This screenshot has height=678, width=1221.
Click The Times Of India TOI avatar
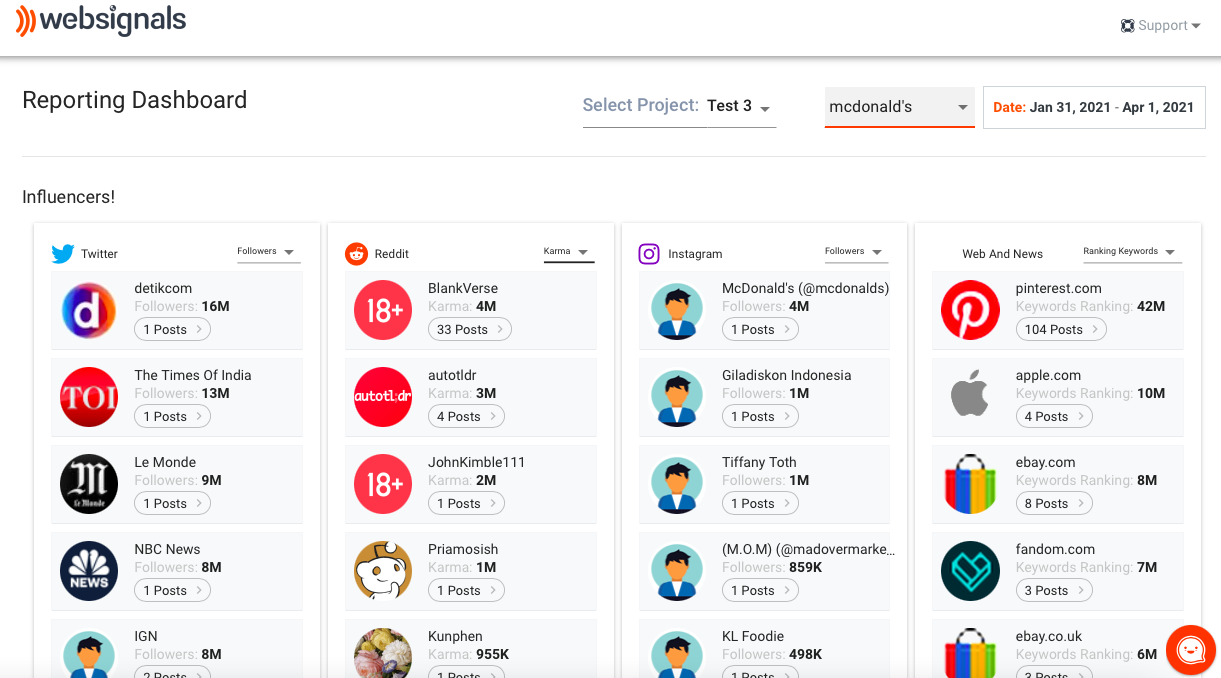(89, 397)
